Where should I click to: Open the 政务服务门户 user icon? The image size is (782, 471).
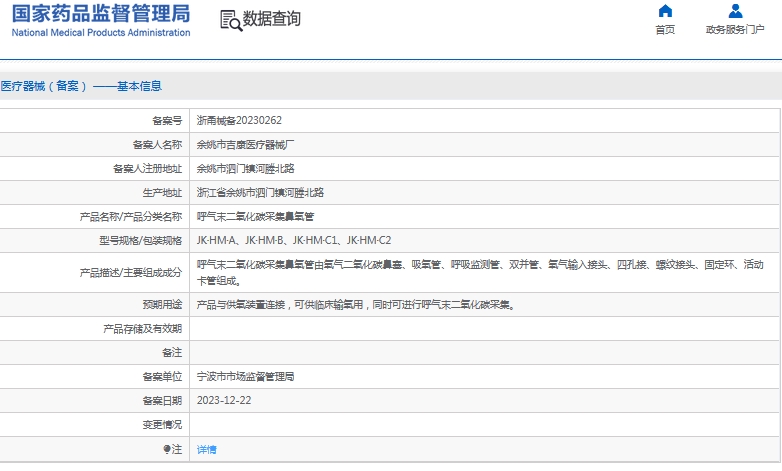pos(735,10)
